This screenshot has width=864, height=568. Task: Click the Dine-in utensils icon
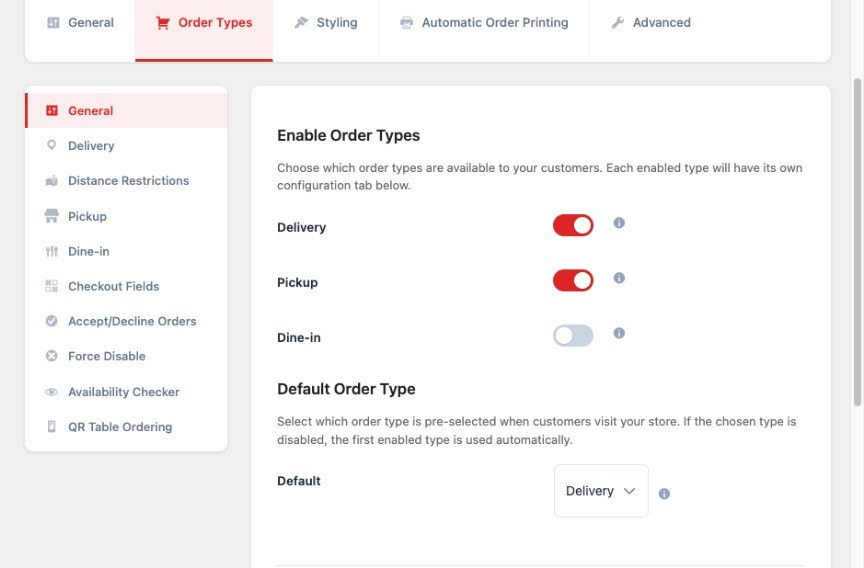coord(51,251)
